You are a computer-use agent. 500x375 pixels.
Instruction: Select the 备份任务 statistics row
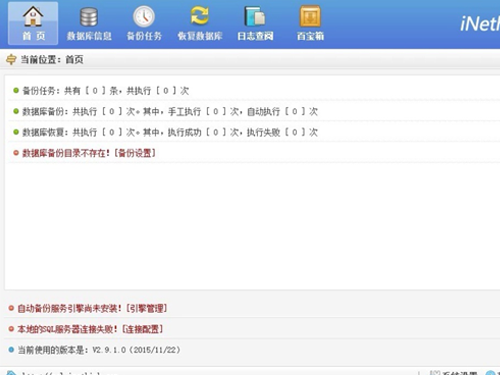[254, 90]
